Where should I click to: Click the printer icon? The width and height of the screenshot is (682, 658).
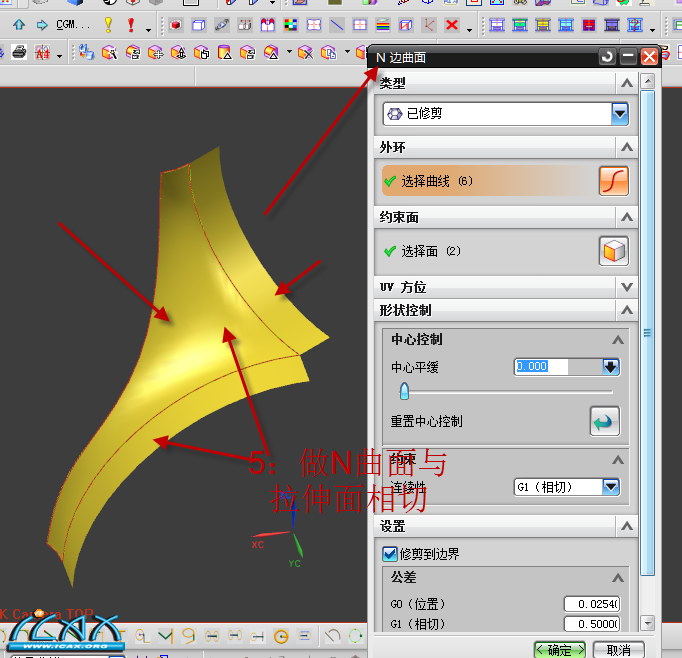pyautogui.click(x=19, y=53)
